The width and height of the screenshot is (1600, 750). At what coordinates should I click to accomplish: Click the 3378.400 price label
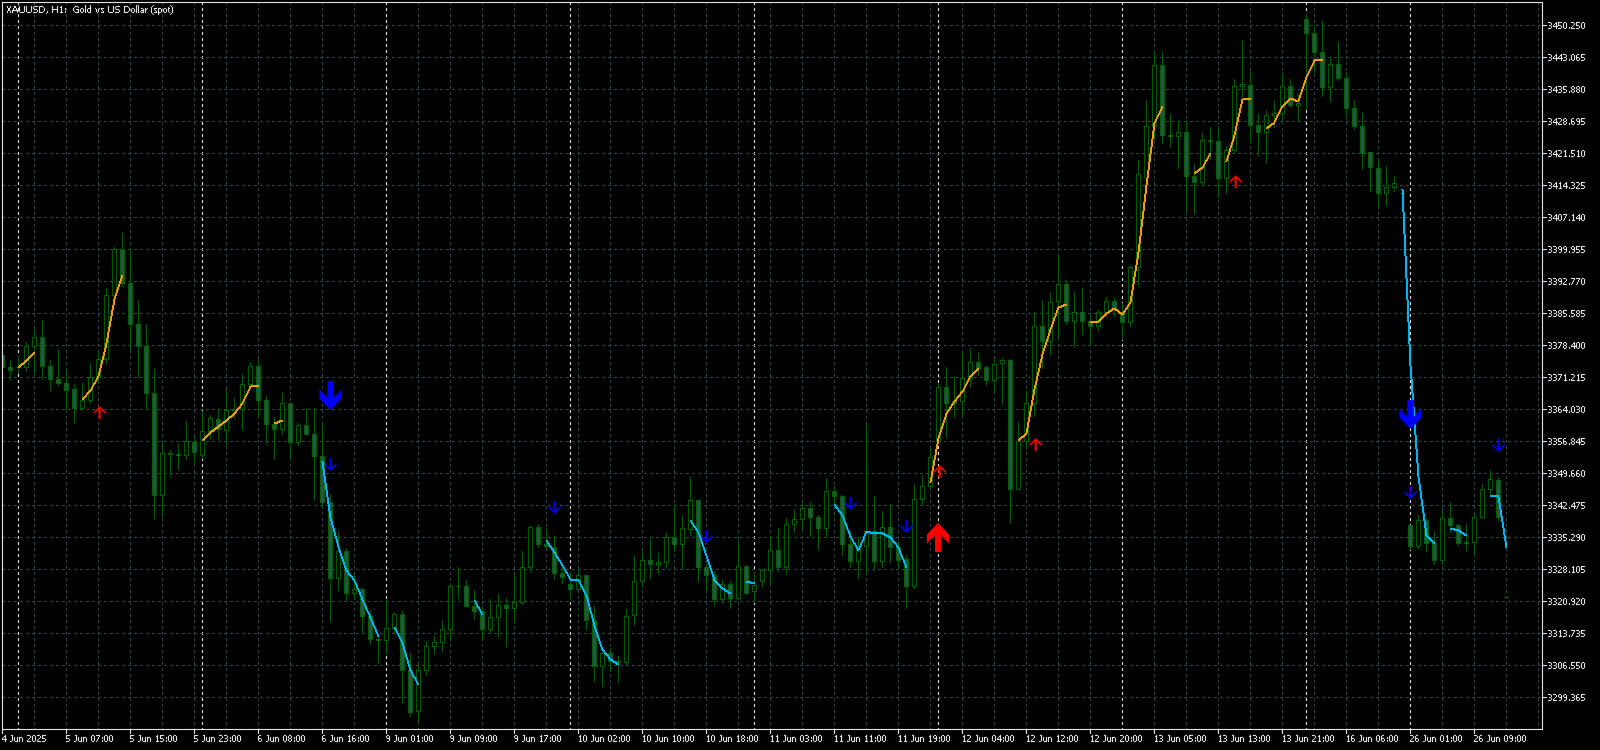coord(1566,346)
